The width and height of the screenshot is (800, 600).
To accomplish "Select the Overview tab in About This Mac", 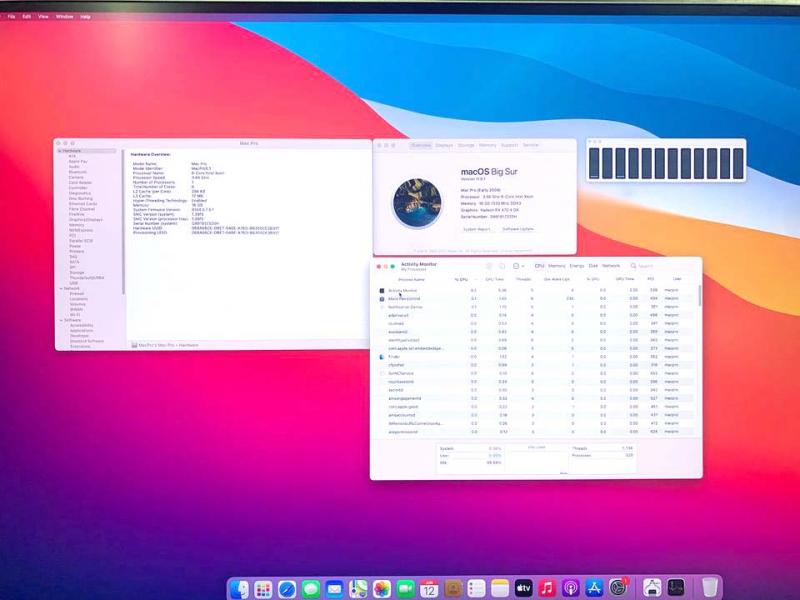I will (421, 145).
